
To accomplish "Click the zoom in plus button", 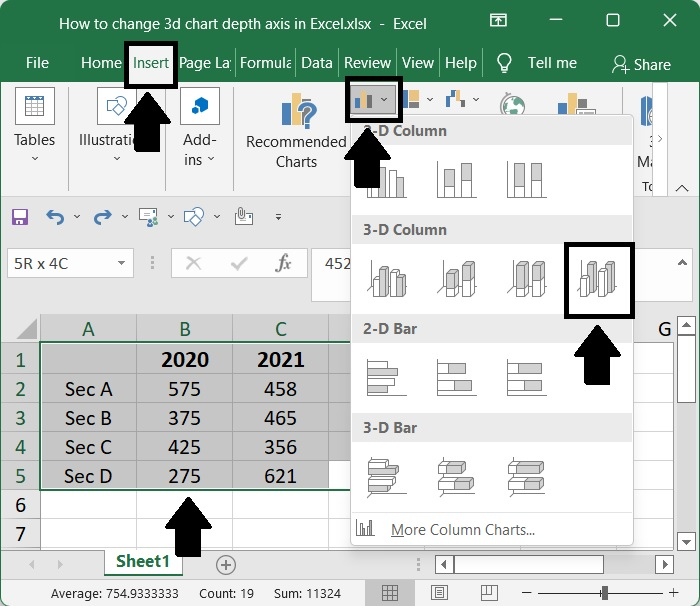I will coord(673,593).
